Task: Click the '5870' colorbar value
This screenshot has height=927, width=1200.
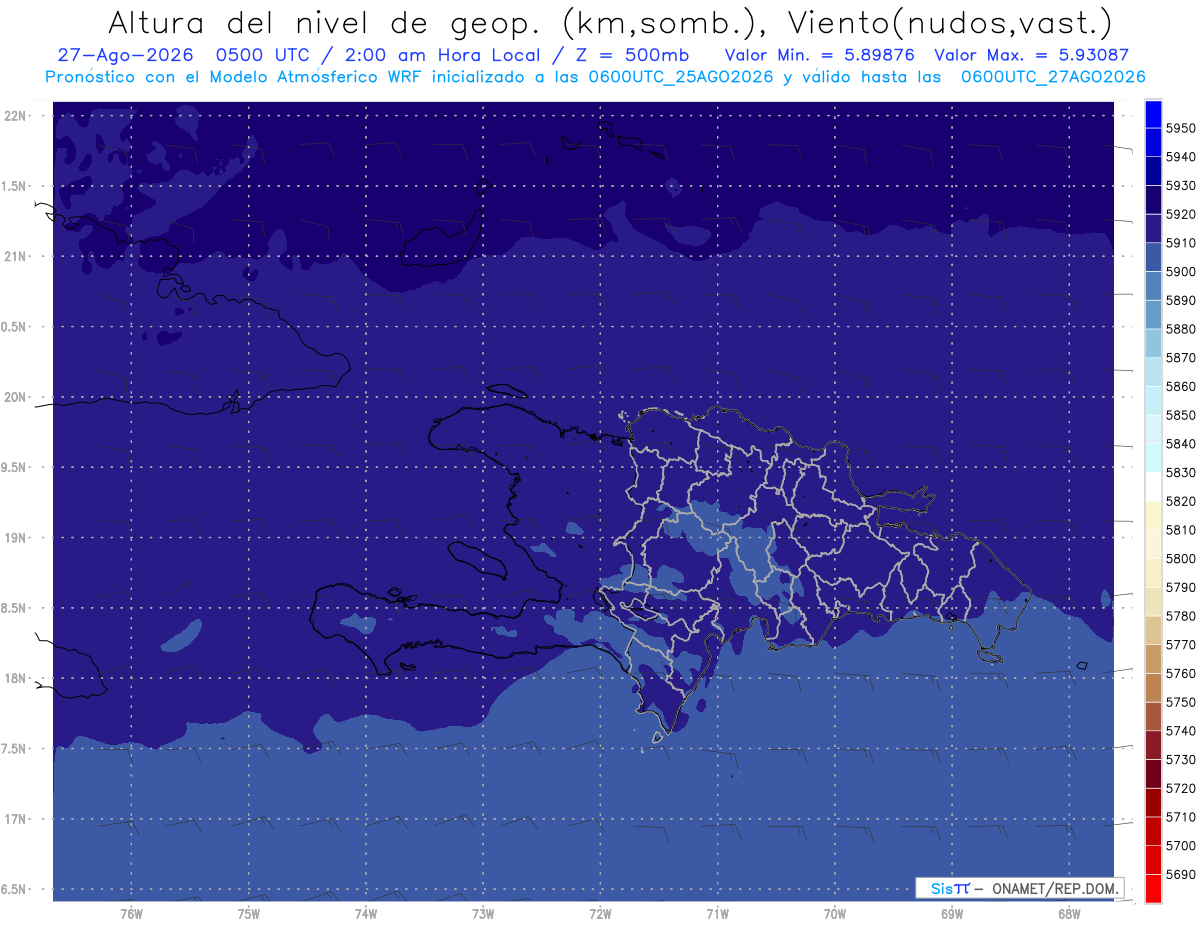Action: pos(1180,357)
